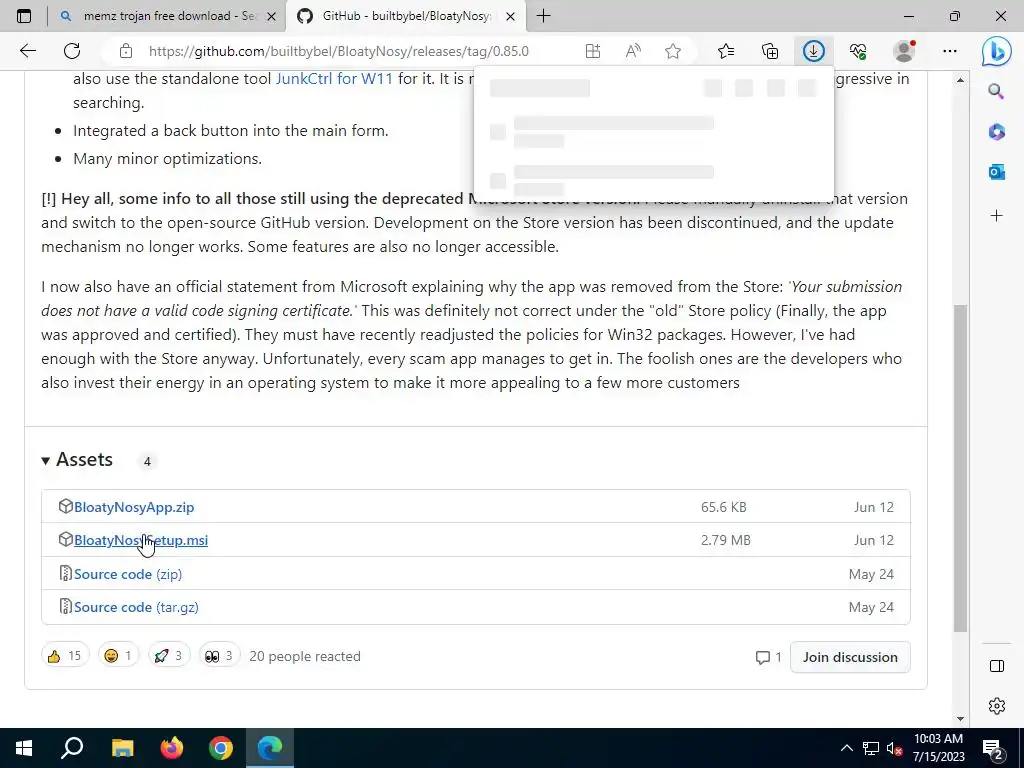The width and height of the screenshot is (1024, 768).
Task: Open the muted volume tray icon
Action: [x=895, y=748]
